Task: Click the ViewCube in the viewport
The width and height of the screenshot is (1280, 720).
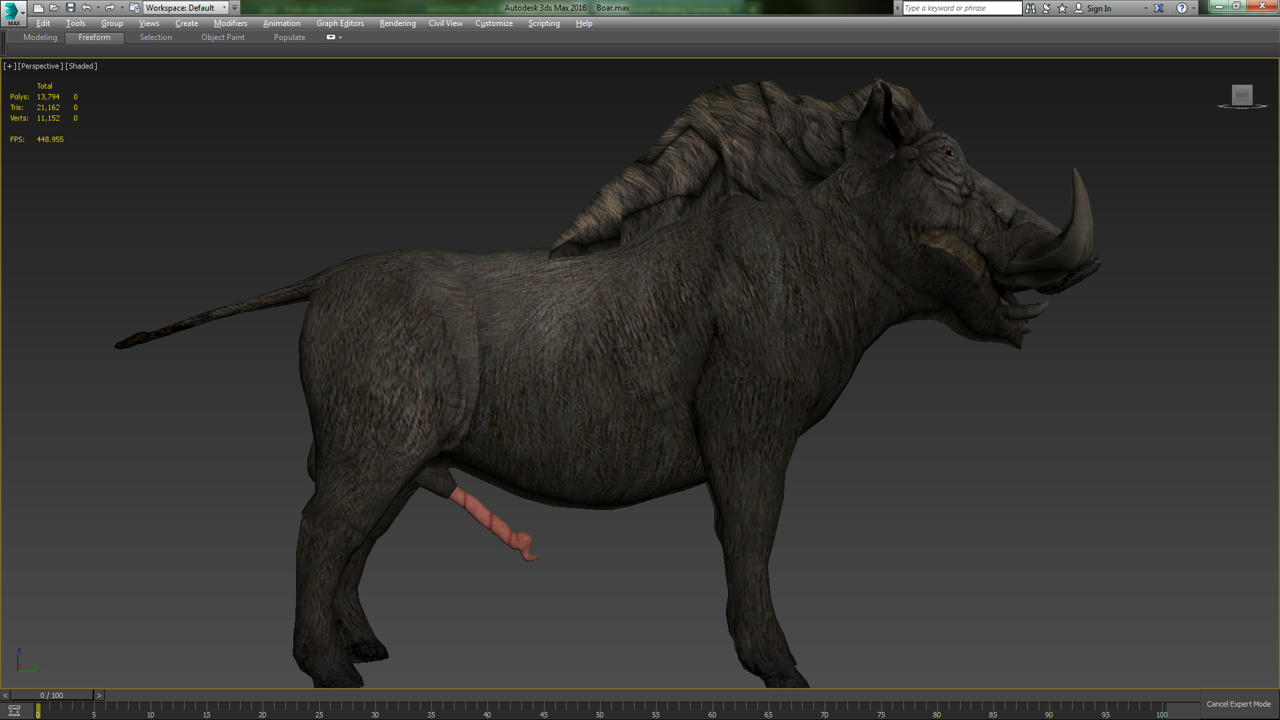Action: (x=1242, y=96)
